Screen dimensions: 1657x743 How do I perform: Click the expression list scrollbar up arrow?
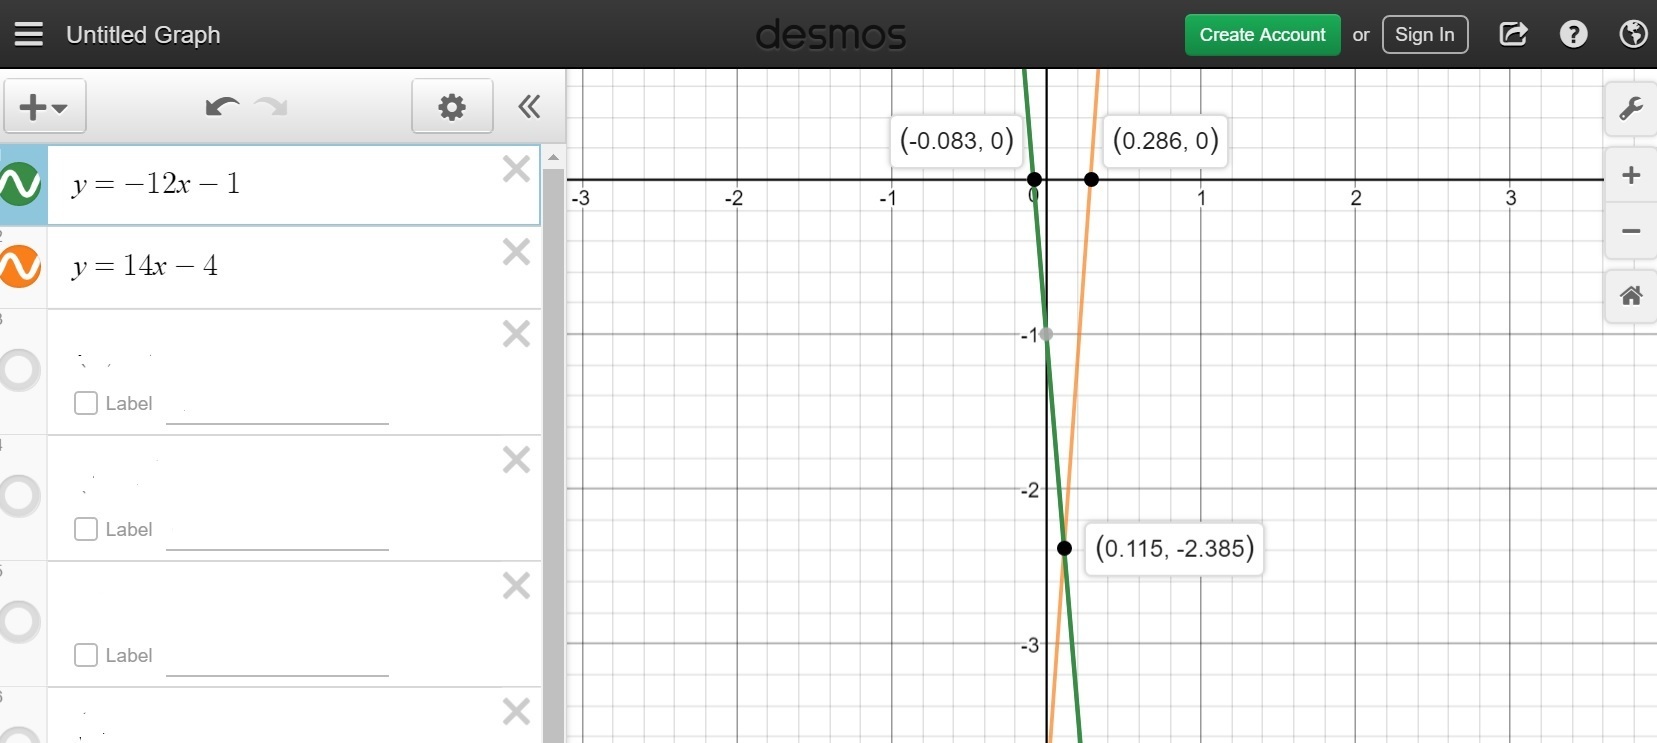pos(553,158)
